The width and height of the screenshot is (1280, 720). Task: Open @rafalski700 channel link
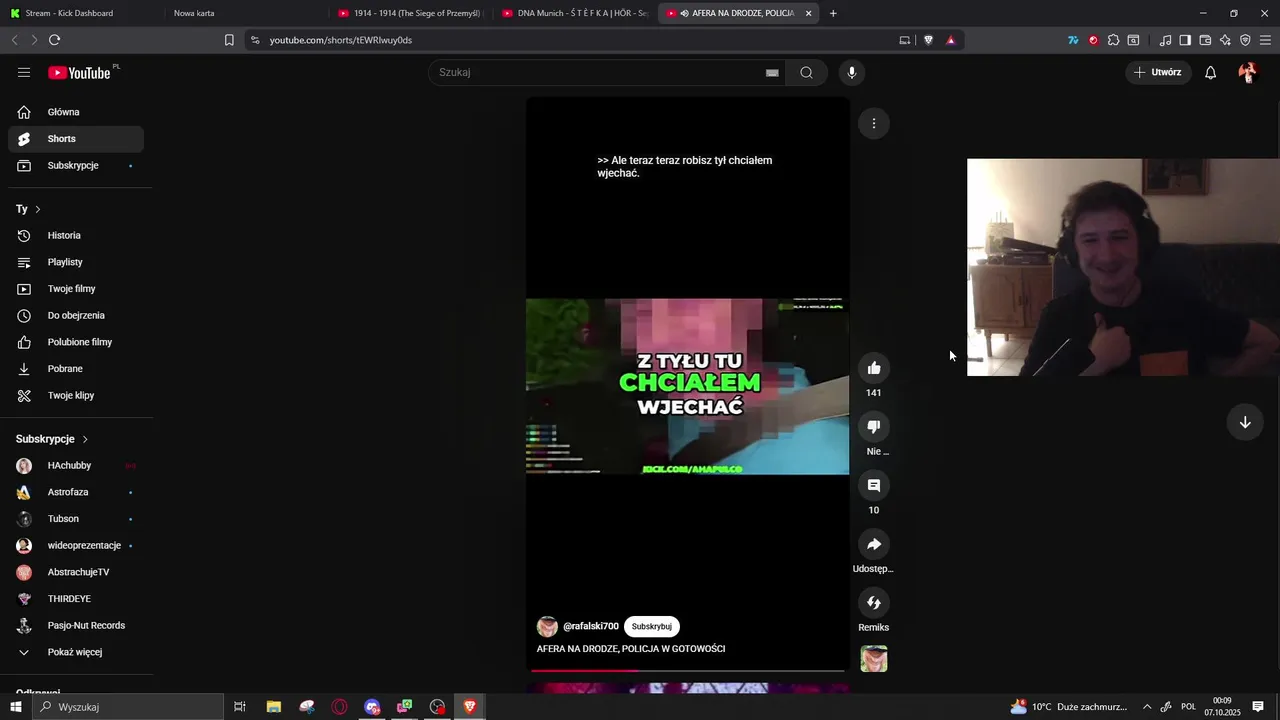point(591,627)
